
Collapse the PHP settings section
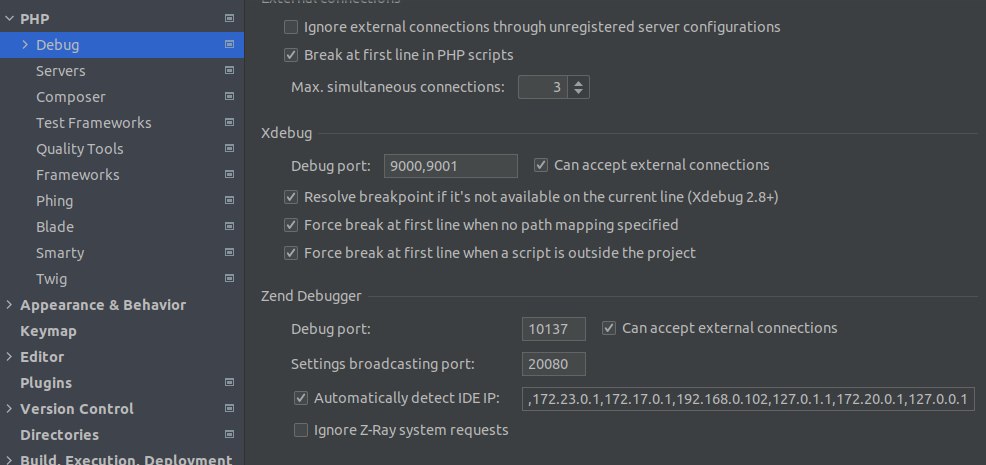pos(9,19)
